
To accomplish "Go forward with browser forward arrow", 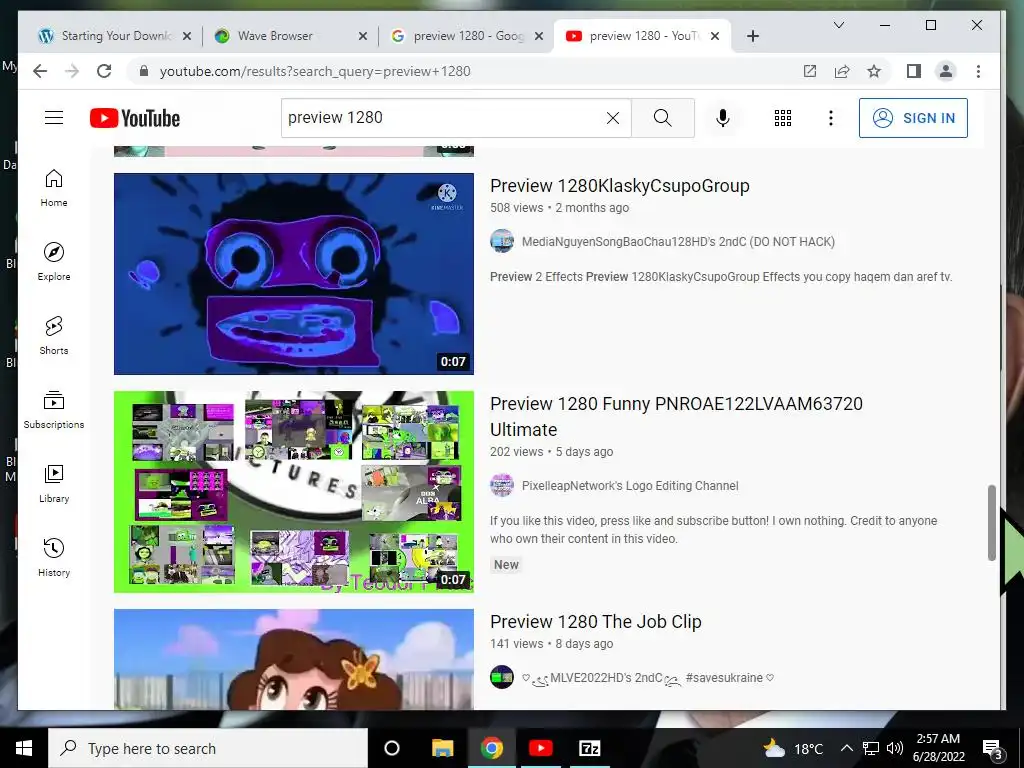I will point(72,71).
